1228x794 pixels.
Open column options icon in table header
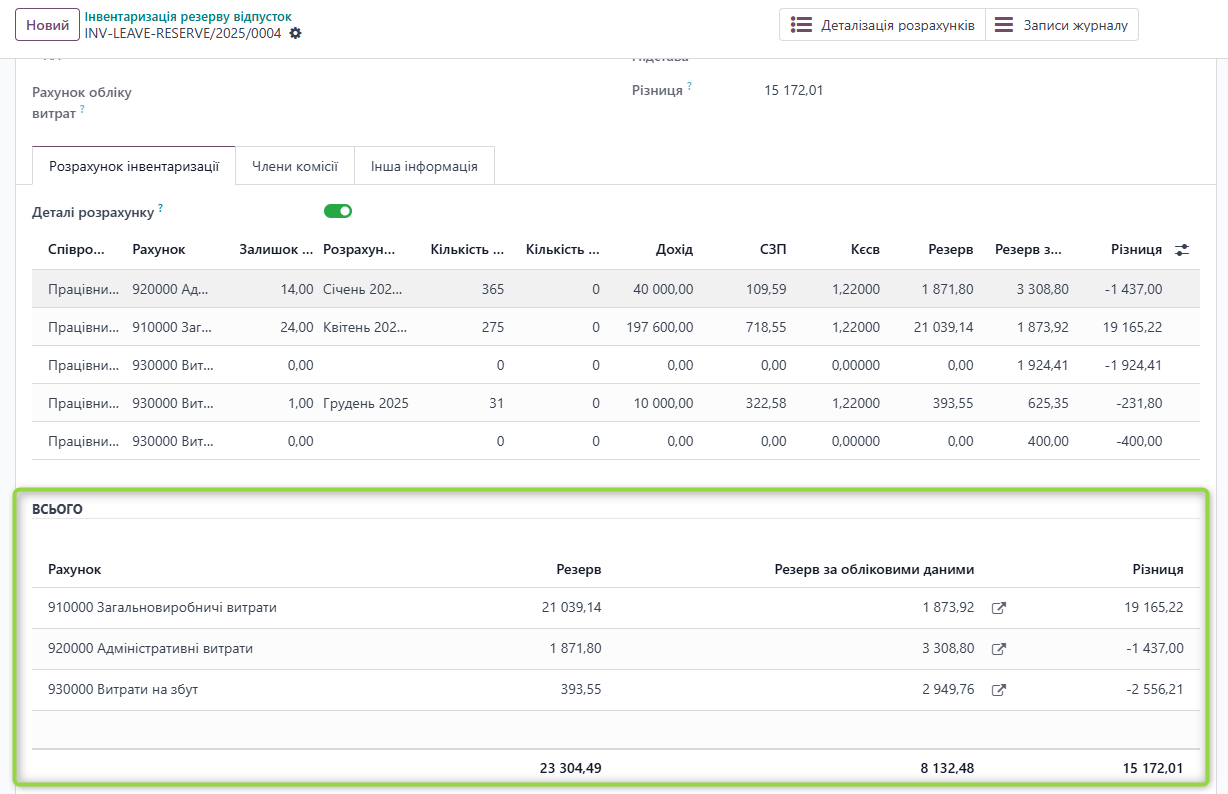[x=1182, y=250]
